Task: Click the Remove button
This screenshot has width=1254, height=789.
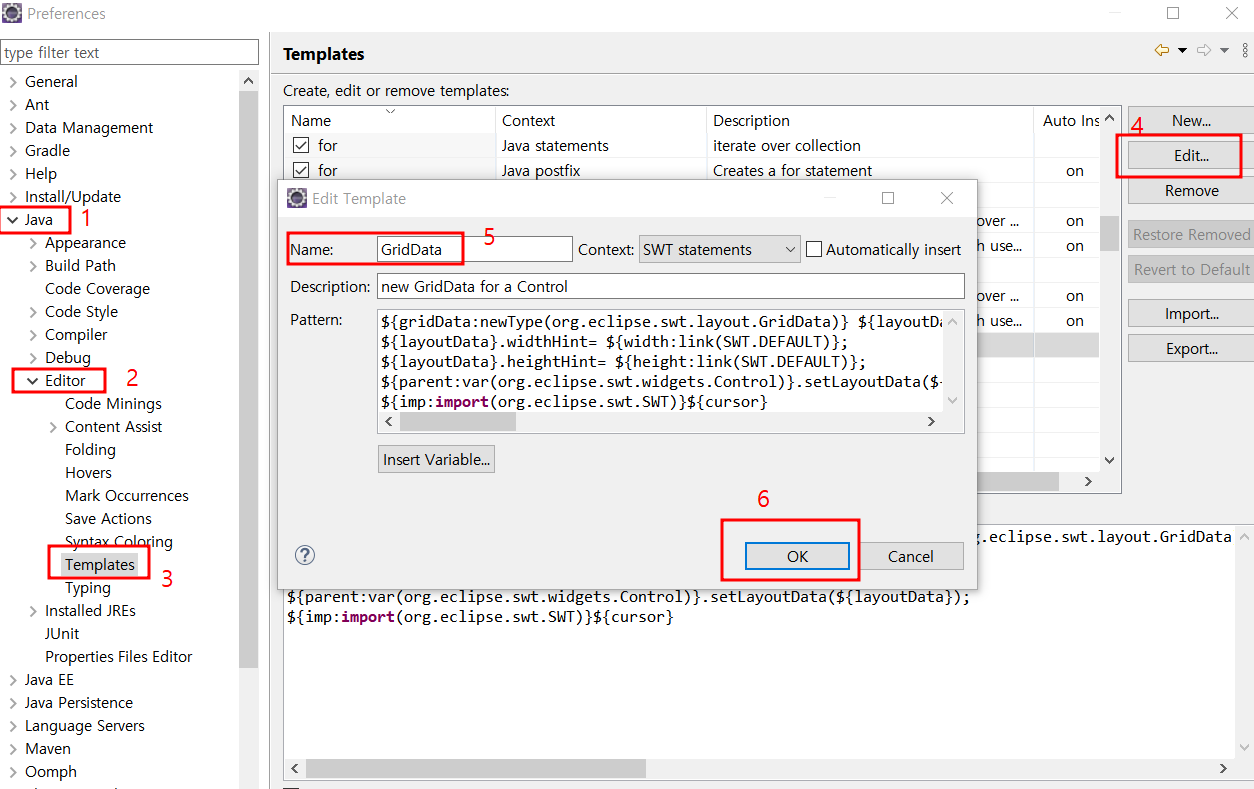Action: tap(1190, 191)
